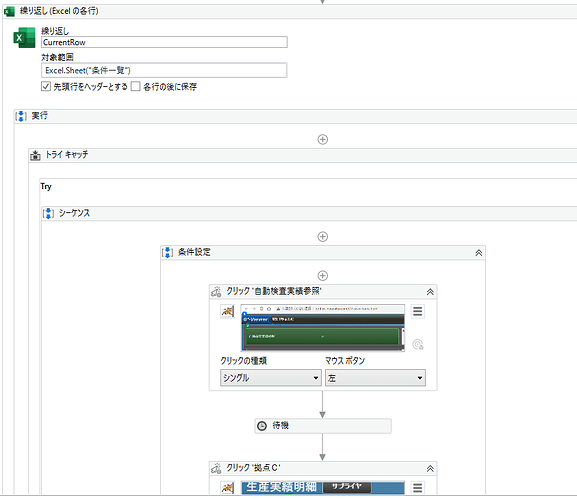Screen dimensions: 577x500
Task: Collapse the クリック '自動検査実績参照' activity
Action: (x=430, y=292)
